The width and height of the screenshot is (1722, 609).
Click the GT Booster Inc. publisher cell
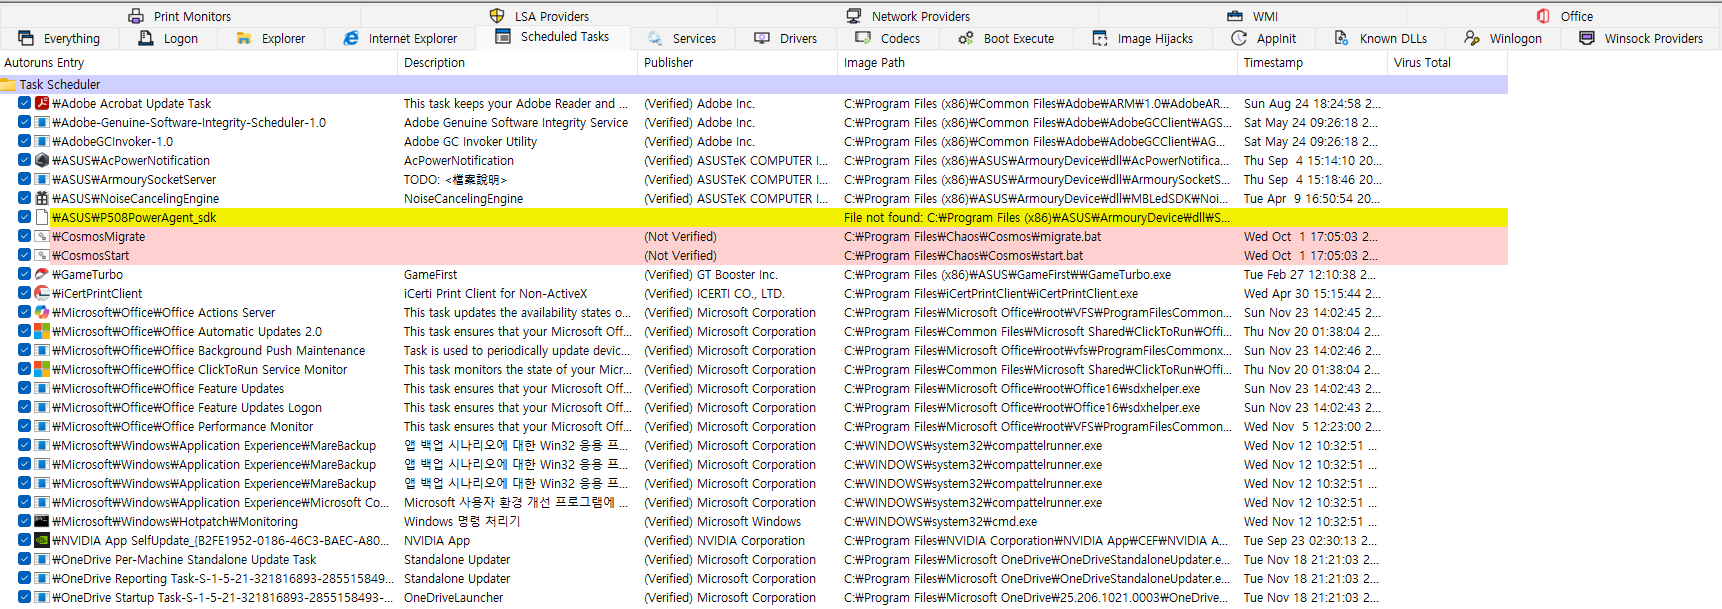[x=711, y=275]
